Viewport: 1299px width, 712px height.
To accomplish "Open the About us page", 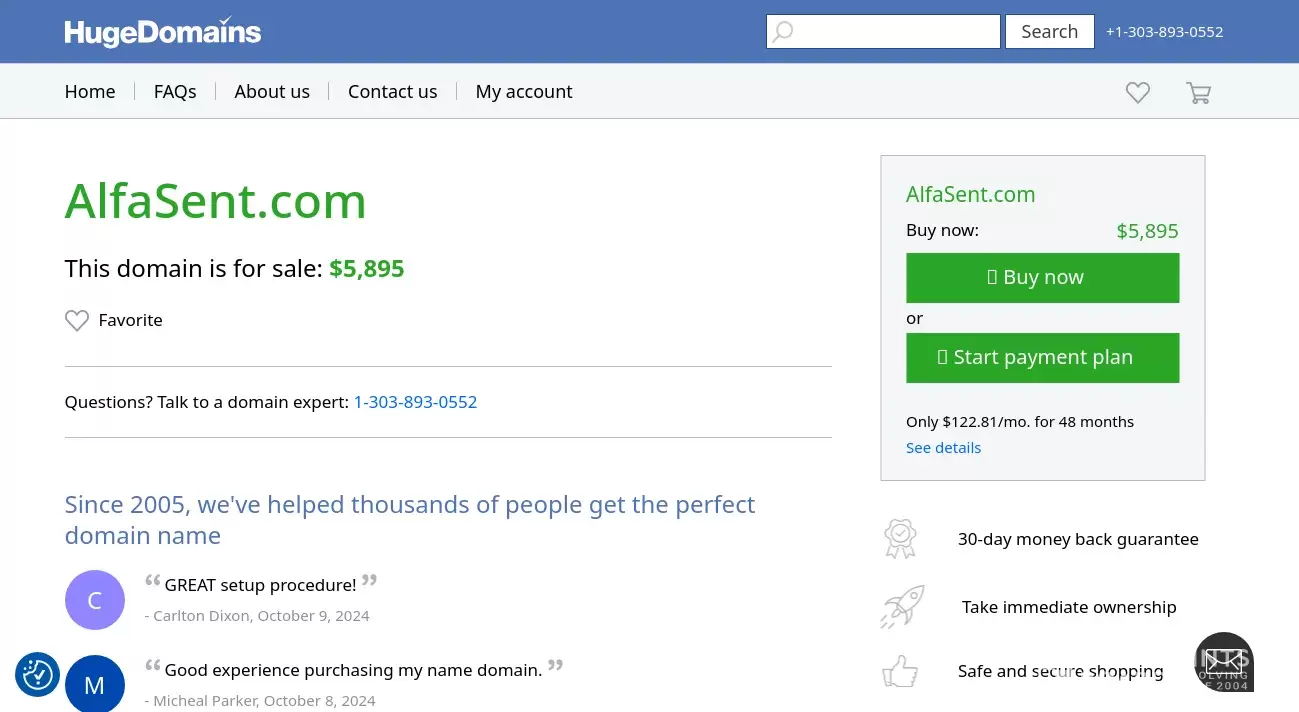I will click(x=272, y=92).
